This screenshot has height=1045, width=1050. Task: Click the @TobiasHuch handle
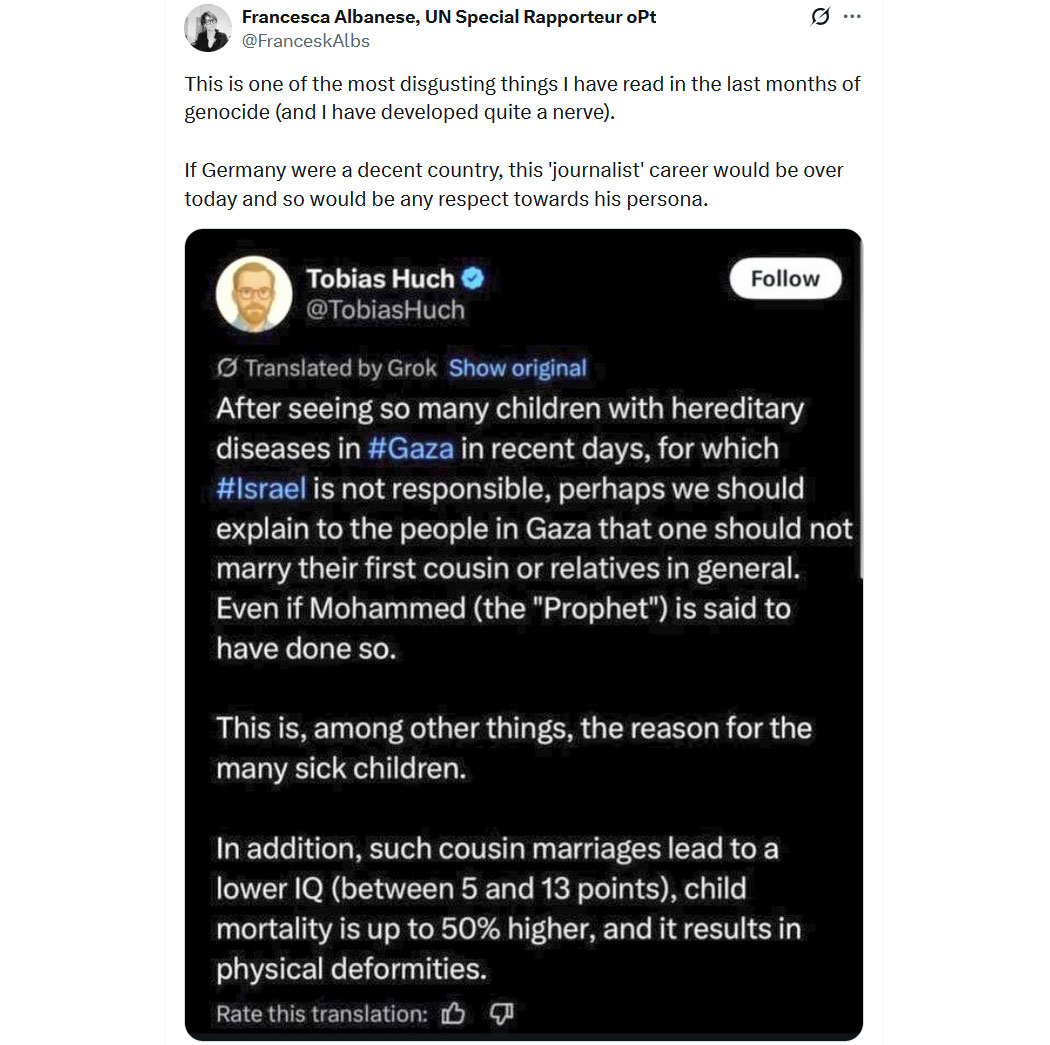385,310
